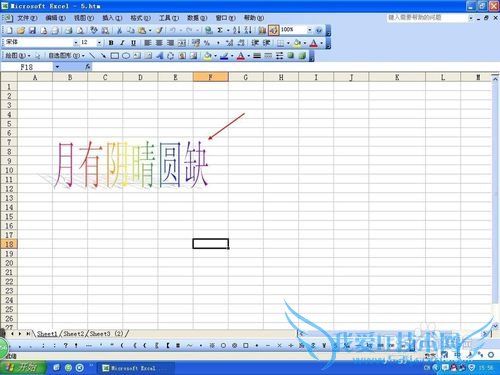Activate the Format Painter brush

coord(159,30)
